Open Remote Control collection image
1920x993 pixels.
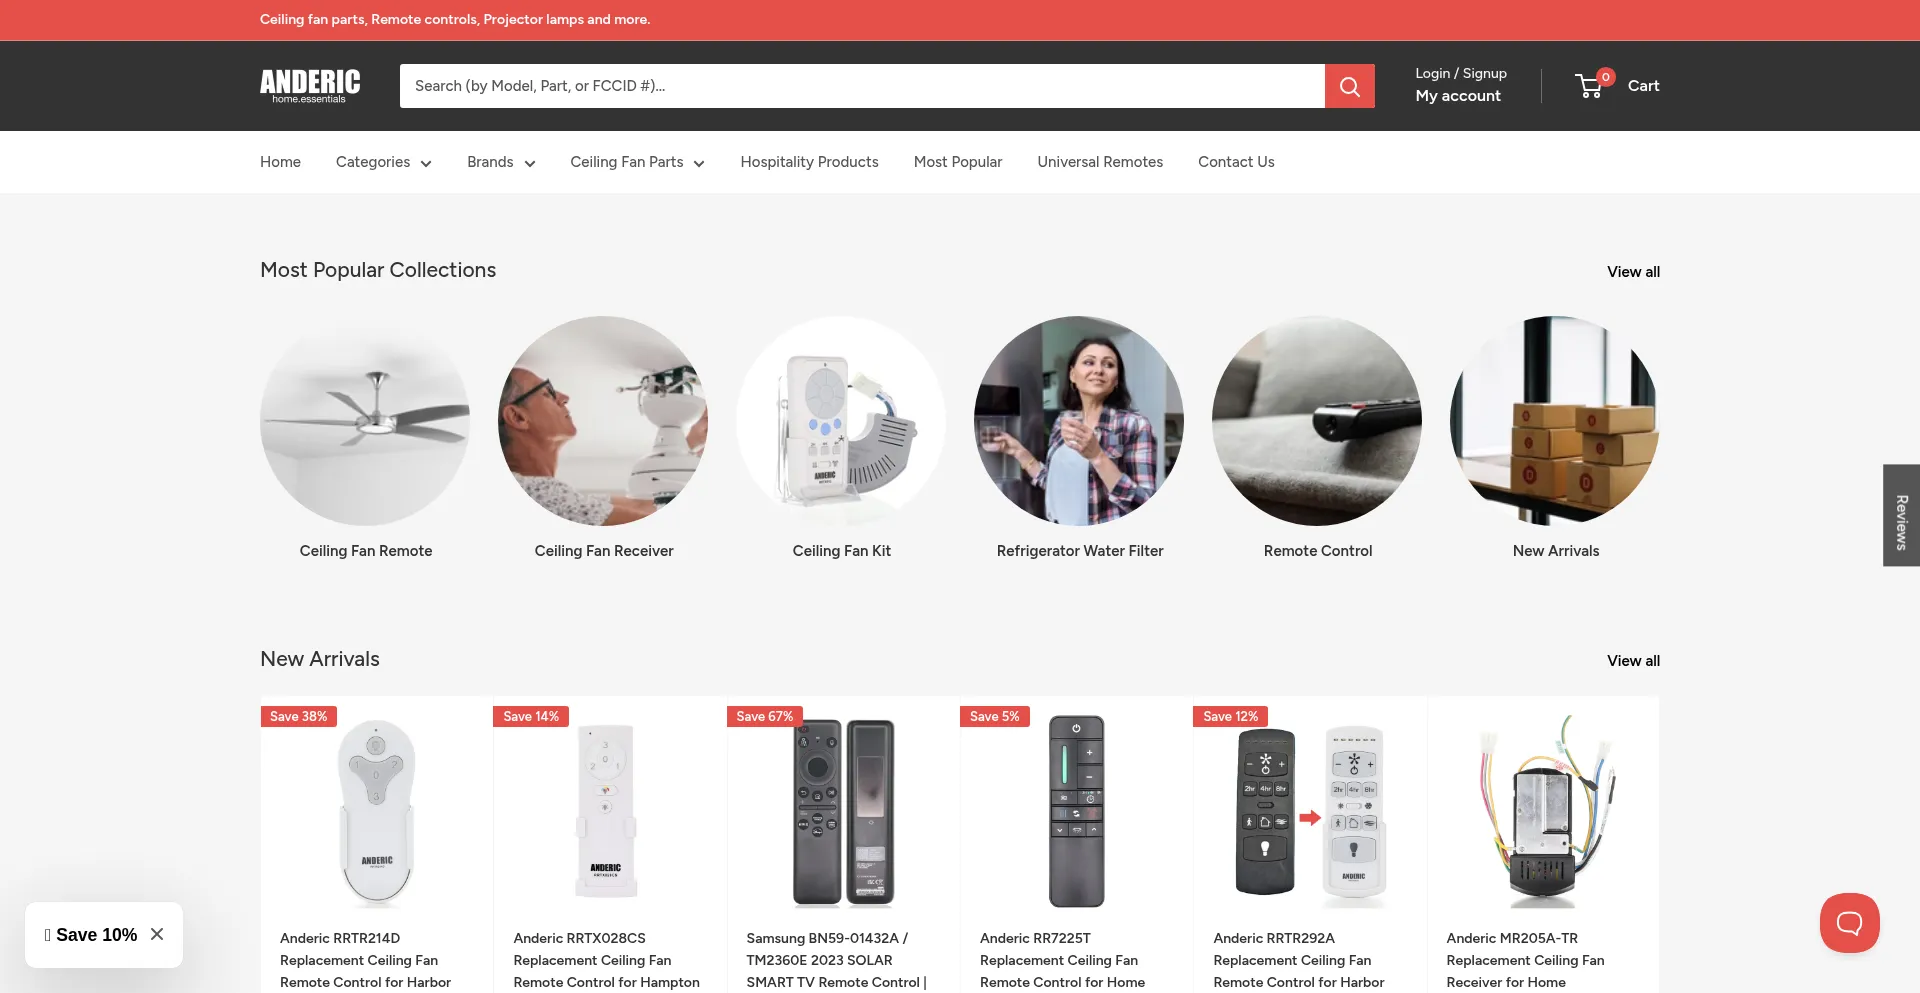click(x=1317, y=421)
